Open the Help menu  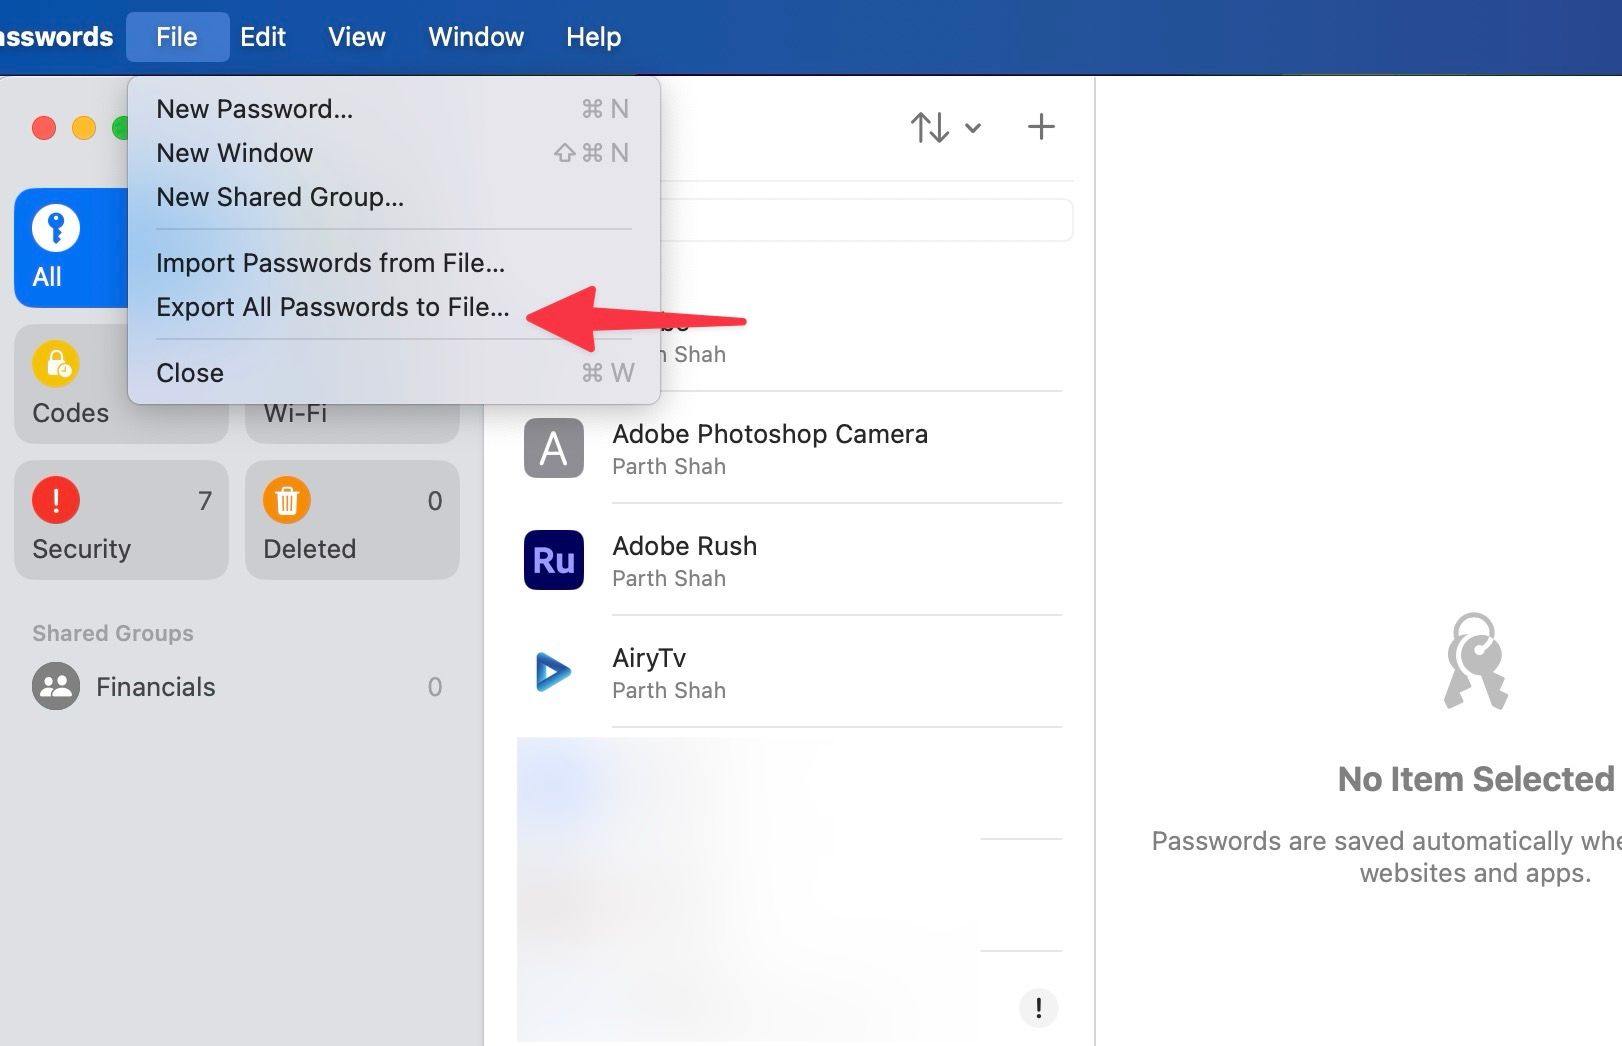point(594,37)
